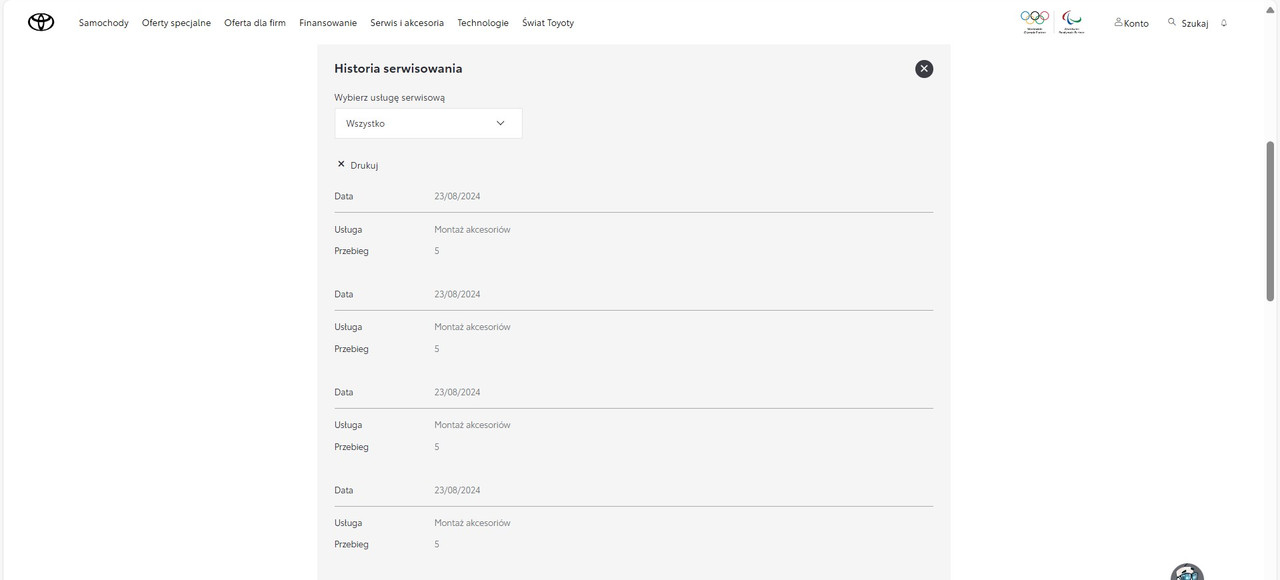Click the Toyota logo icon
Viewport: 1280px width, 580px height.
(41, 22)
